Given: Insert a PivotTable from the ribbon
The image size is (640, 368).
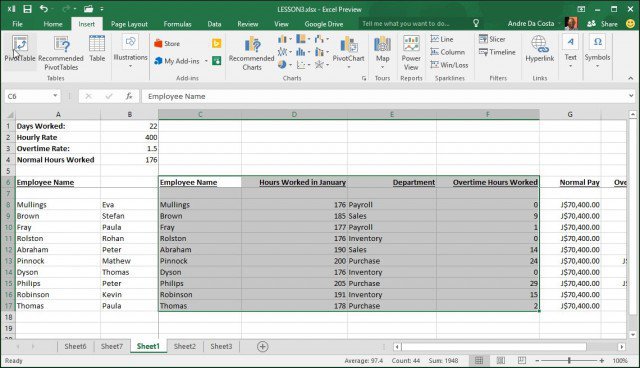Looking at the screenshot, I should tap(20, 49).
